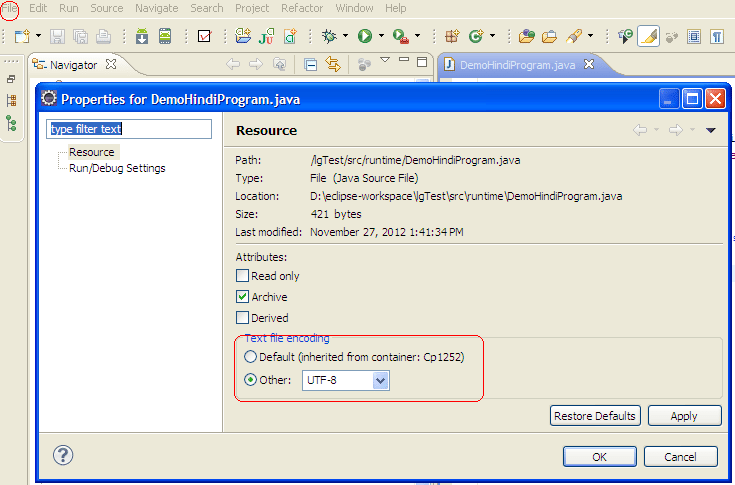This screenshot has width=735, height=485.
Task: Select Default inherited from container encoding
Action: tap(250, 357)
